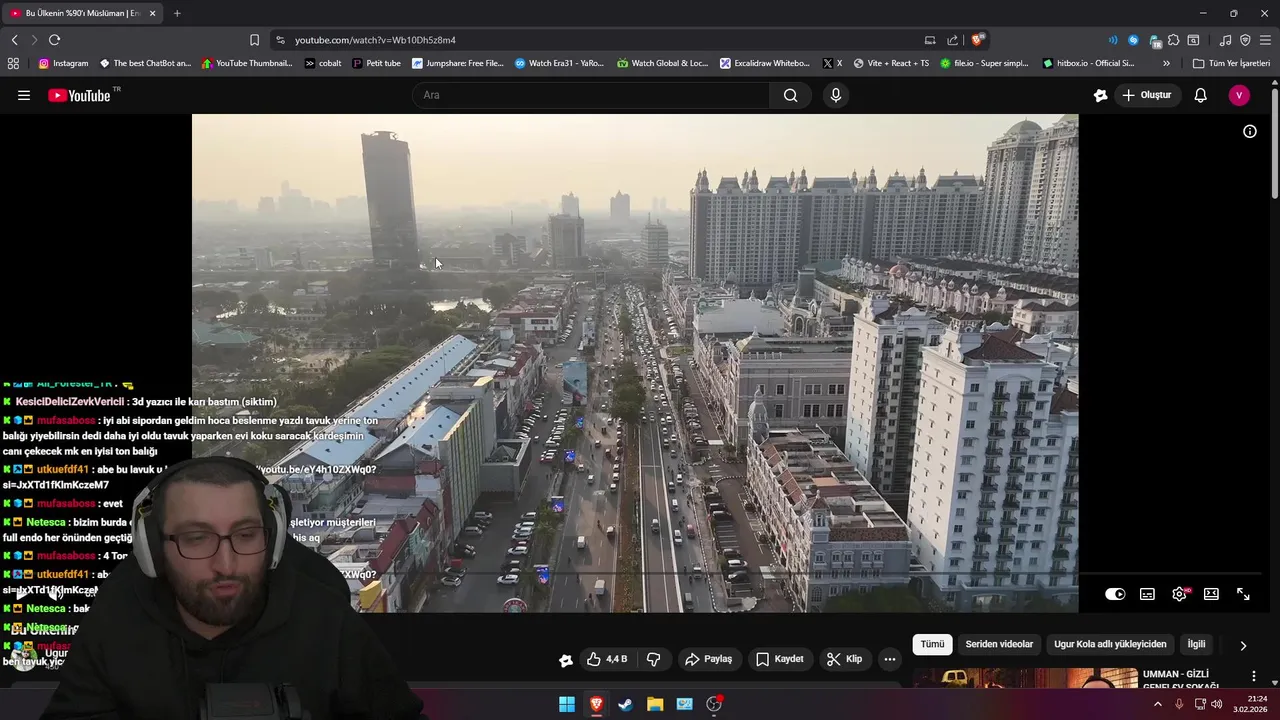Dislike the video
The width and height of the screenshot is (1280, 720).
point(653,659)
